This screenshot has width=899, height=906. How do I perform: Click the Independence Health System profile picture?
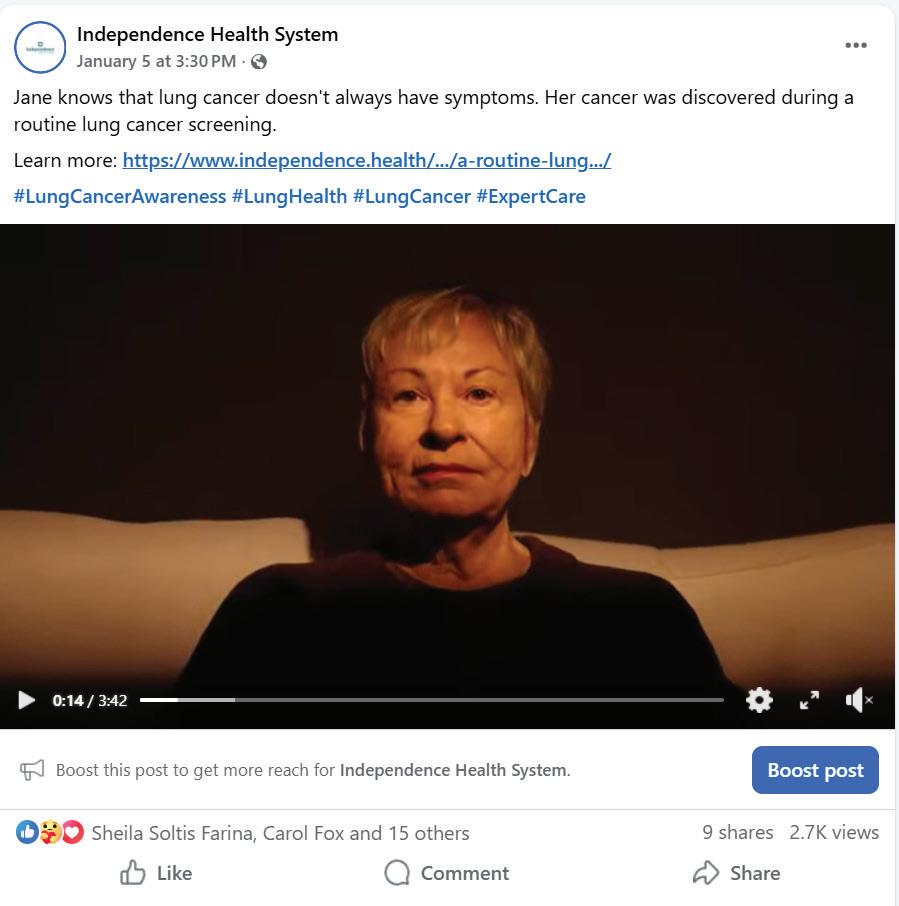point(40,47)
